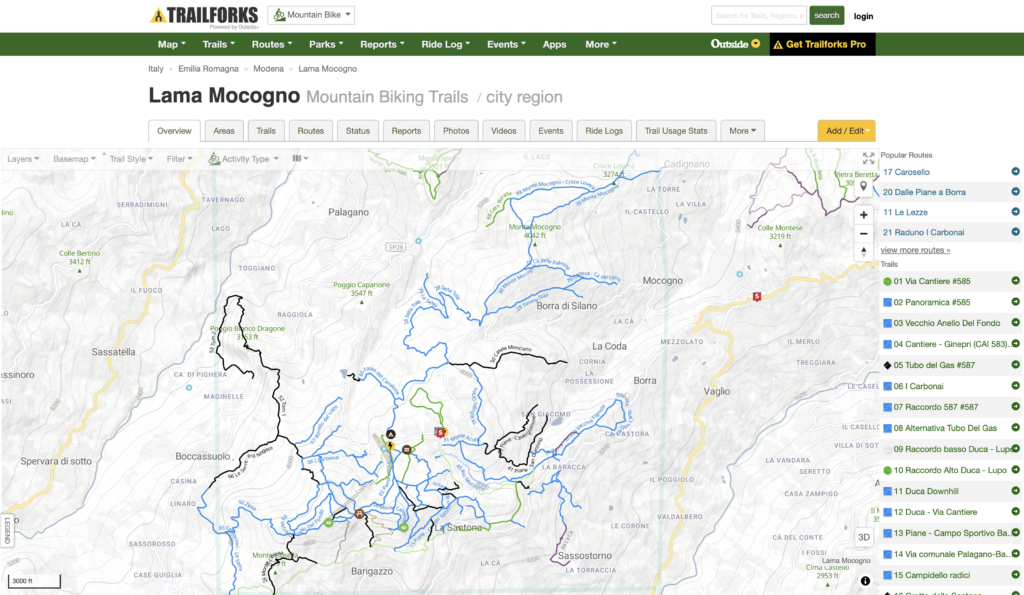Open the Mountain Bike activity dropdown

tap(312, 15)
